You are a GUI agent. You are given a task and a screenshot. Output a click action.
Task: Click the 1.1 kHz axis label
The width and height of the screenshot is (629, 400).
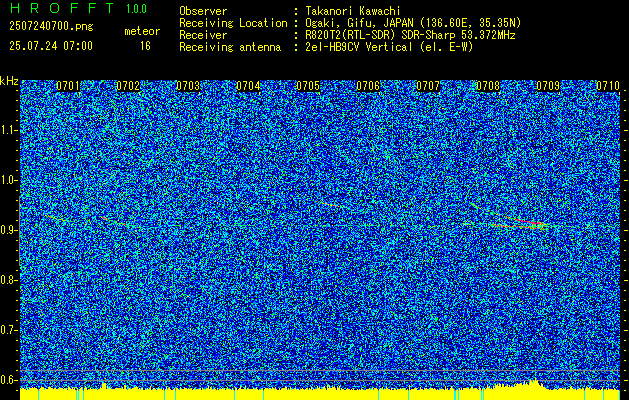8,130
